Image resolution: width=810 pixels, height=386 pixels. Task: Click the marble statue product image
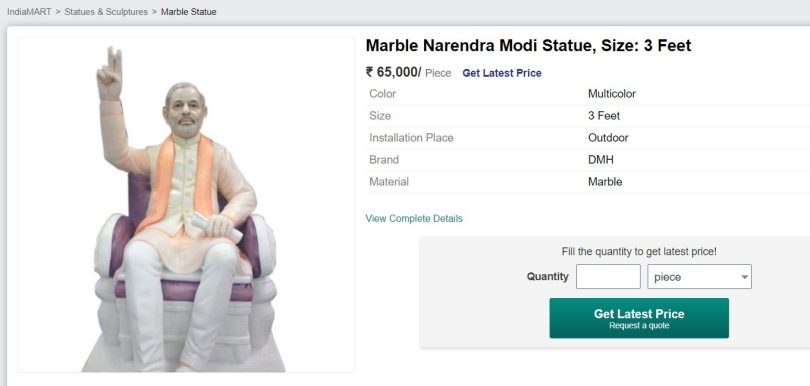pos(185,205)
